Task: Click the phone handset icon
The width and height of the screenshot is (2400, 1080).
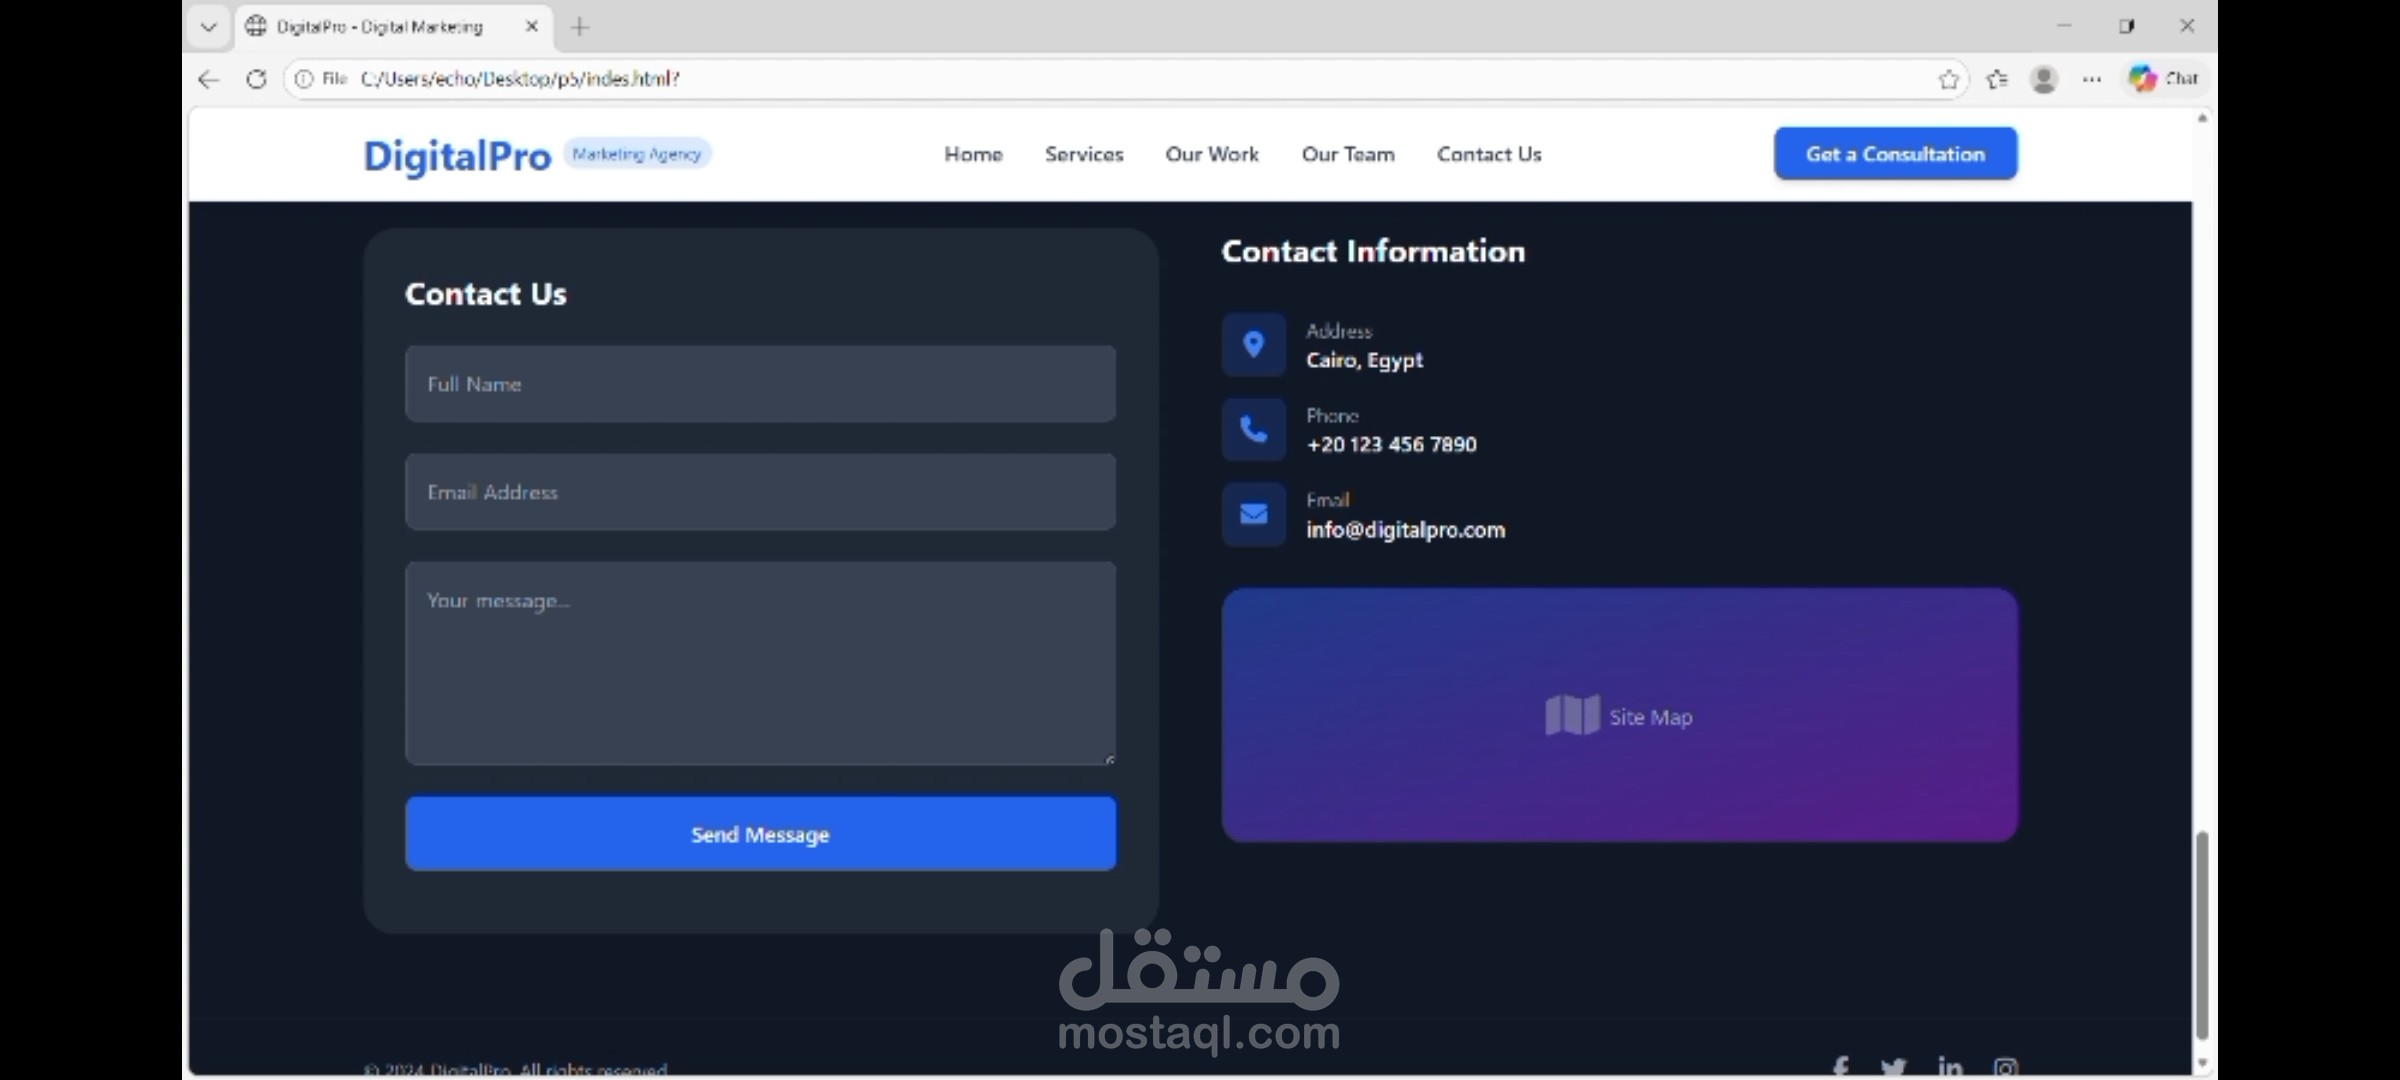Action: click(x=1253, y=430)
